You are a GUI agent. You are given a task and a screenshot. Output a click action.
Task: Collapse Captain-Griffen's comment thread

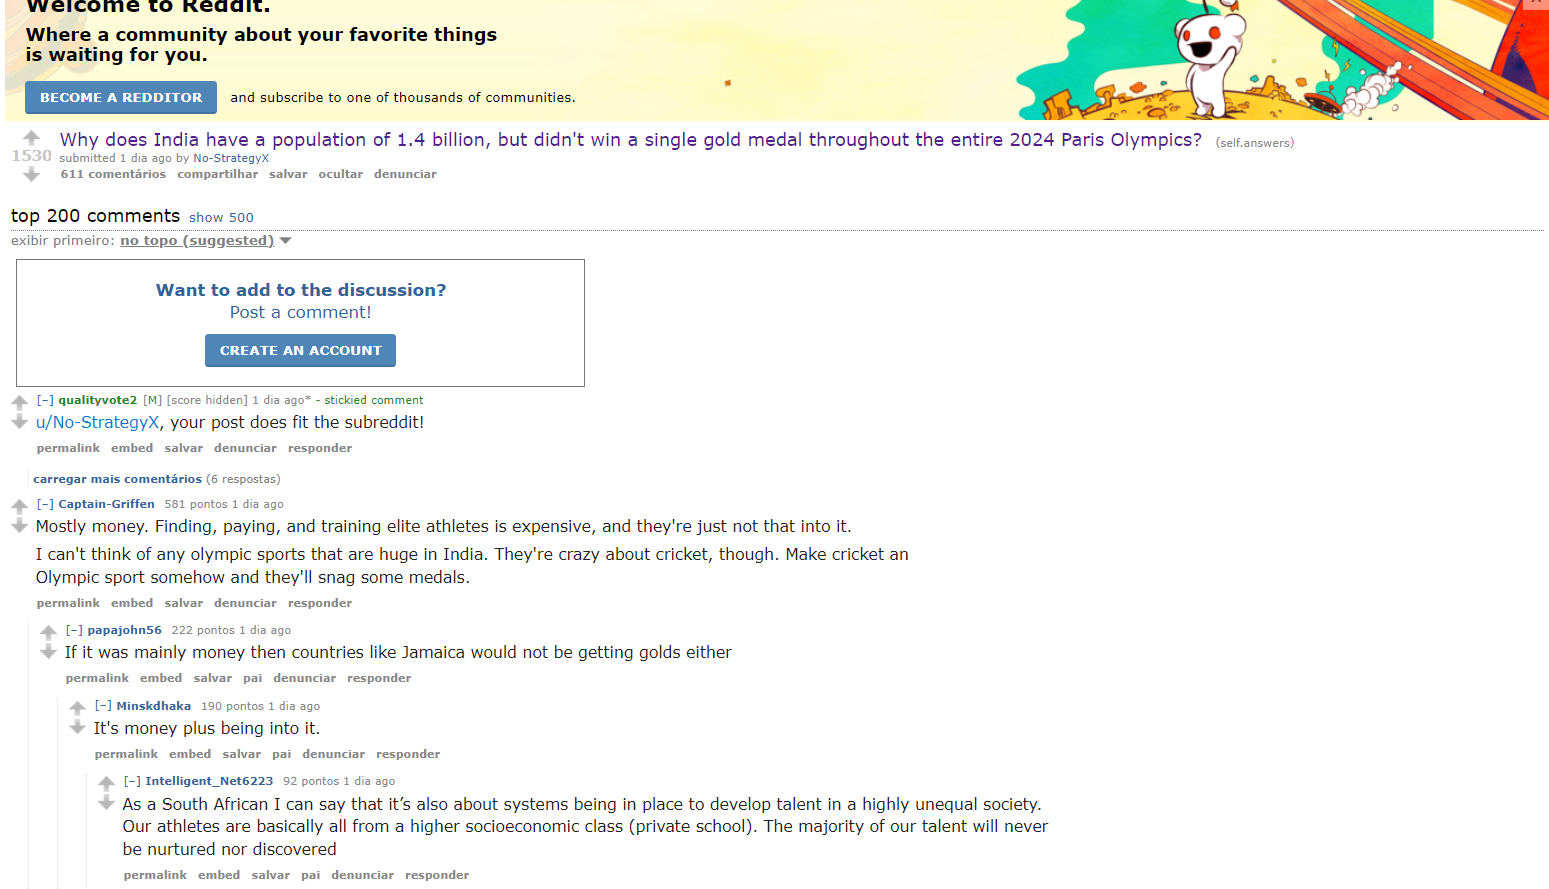click(45, 504)
